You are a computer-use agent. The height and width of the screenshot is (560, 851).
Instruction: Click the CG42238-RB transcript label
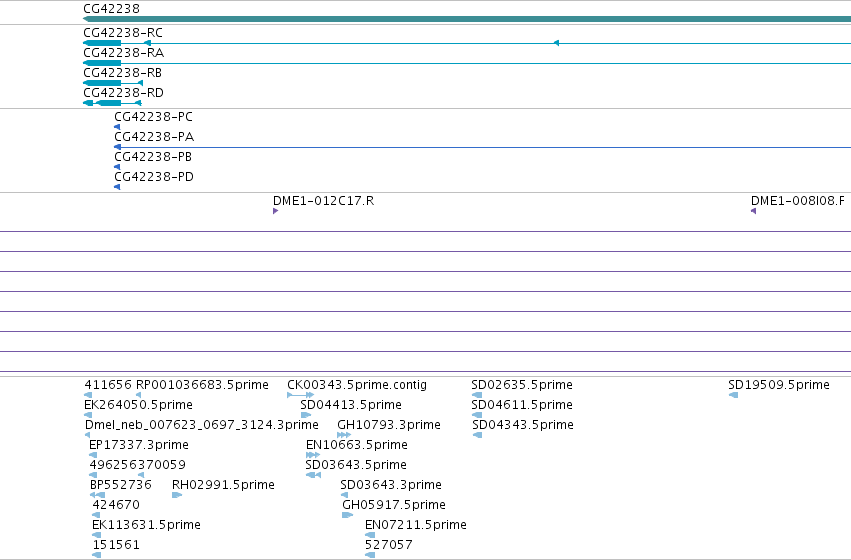pyautogui.click(x=122, y=73)
